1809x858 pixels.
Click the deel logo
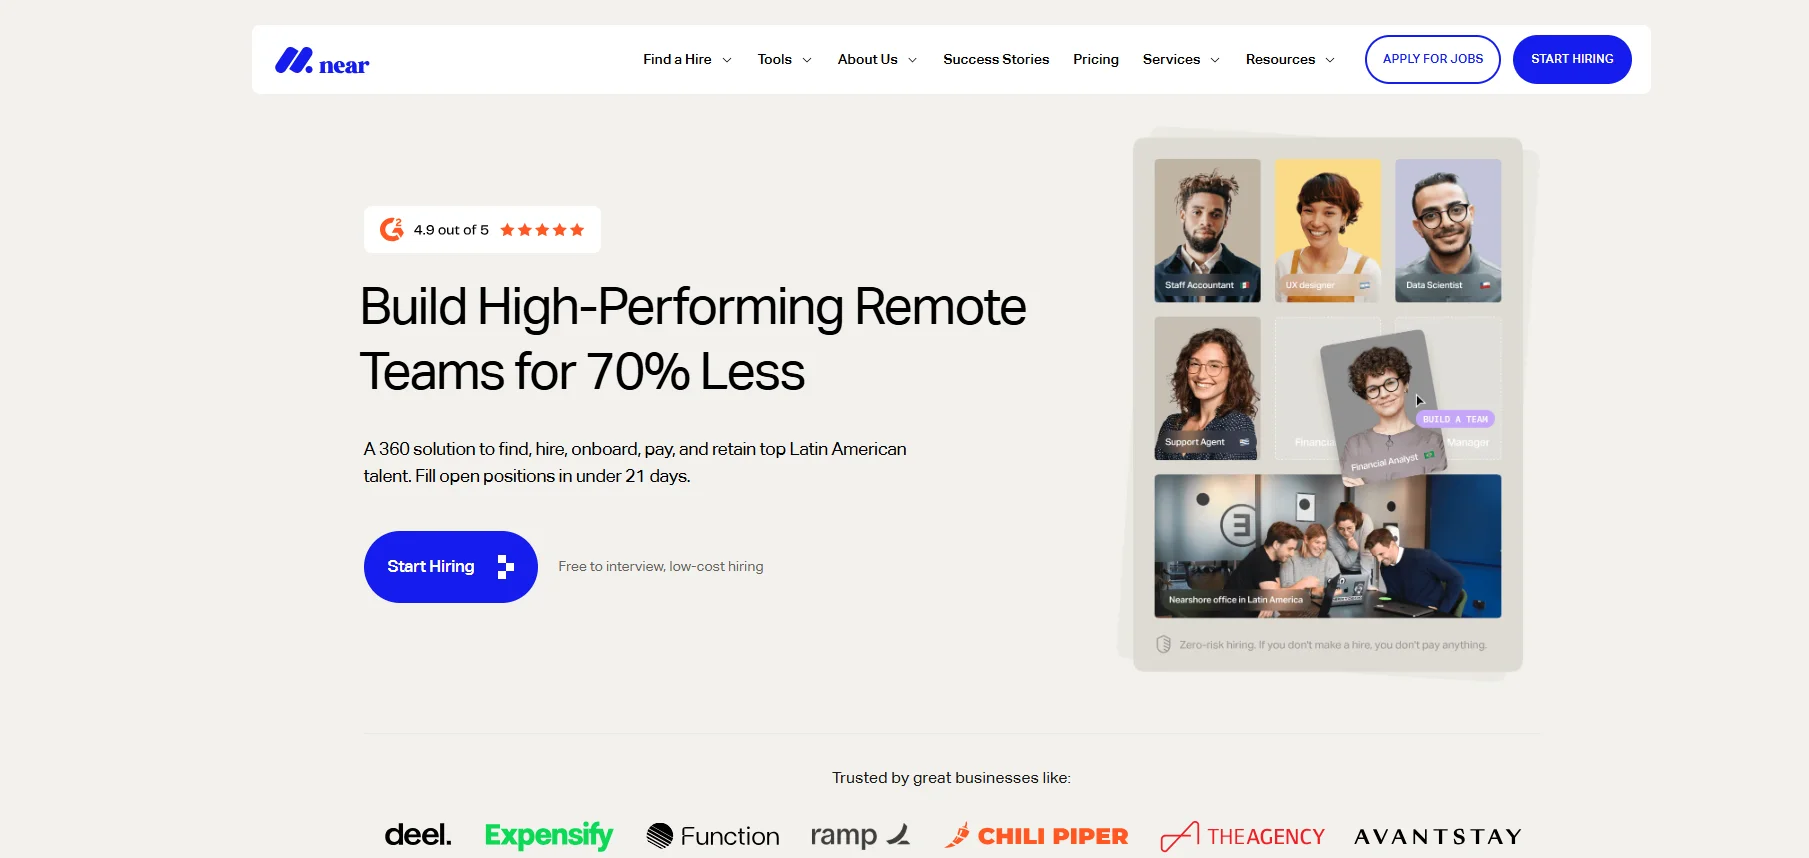point(418,835)
